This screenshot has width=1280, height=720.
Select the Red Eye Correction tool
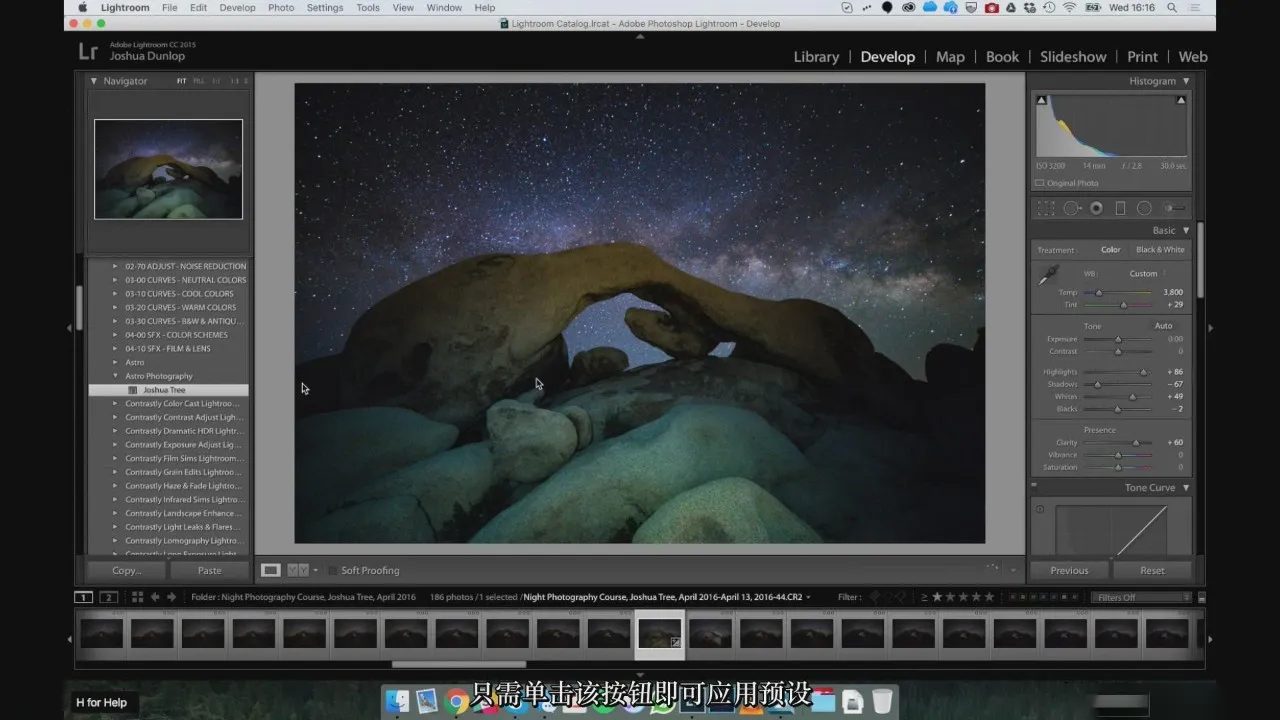coord(1096,208)
